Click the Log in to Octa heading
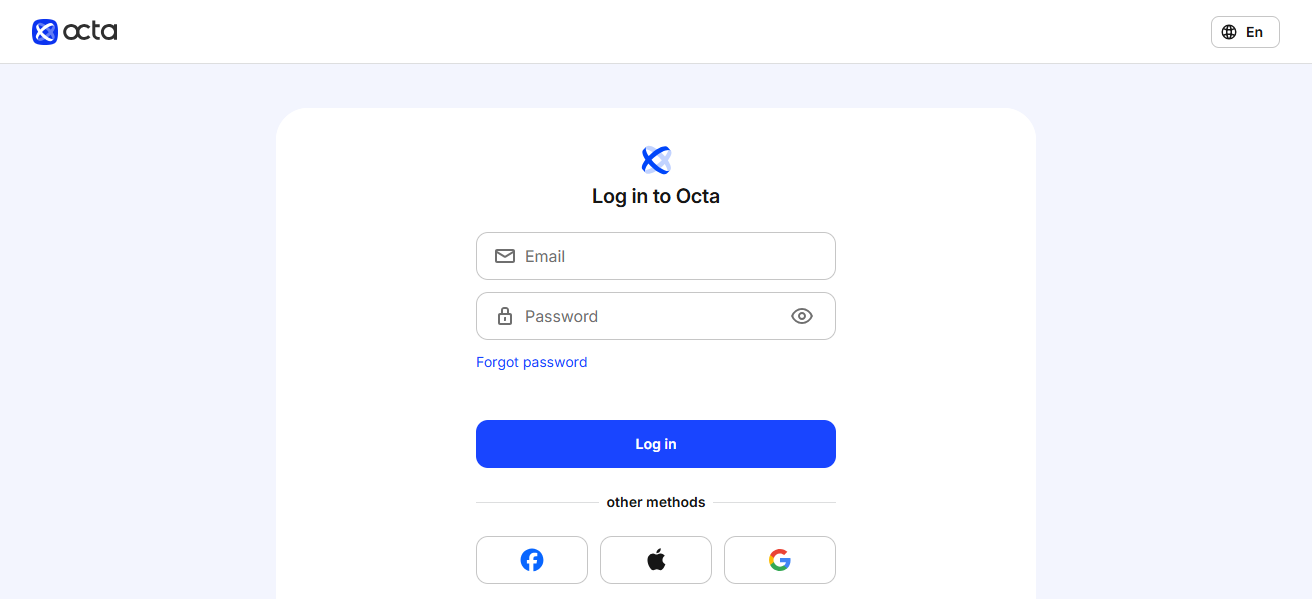This screenshot has width=1312, height=599. click(655, 196)
